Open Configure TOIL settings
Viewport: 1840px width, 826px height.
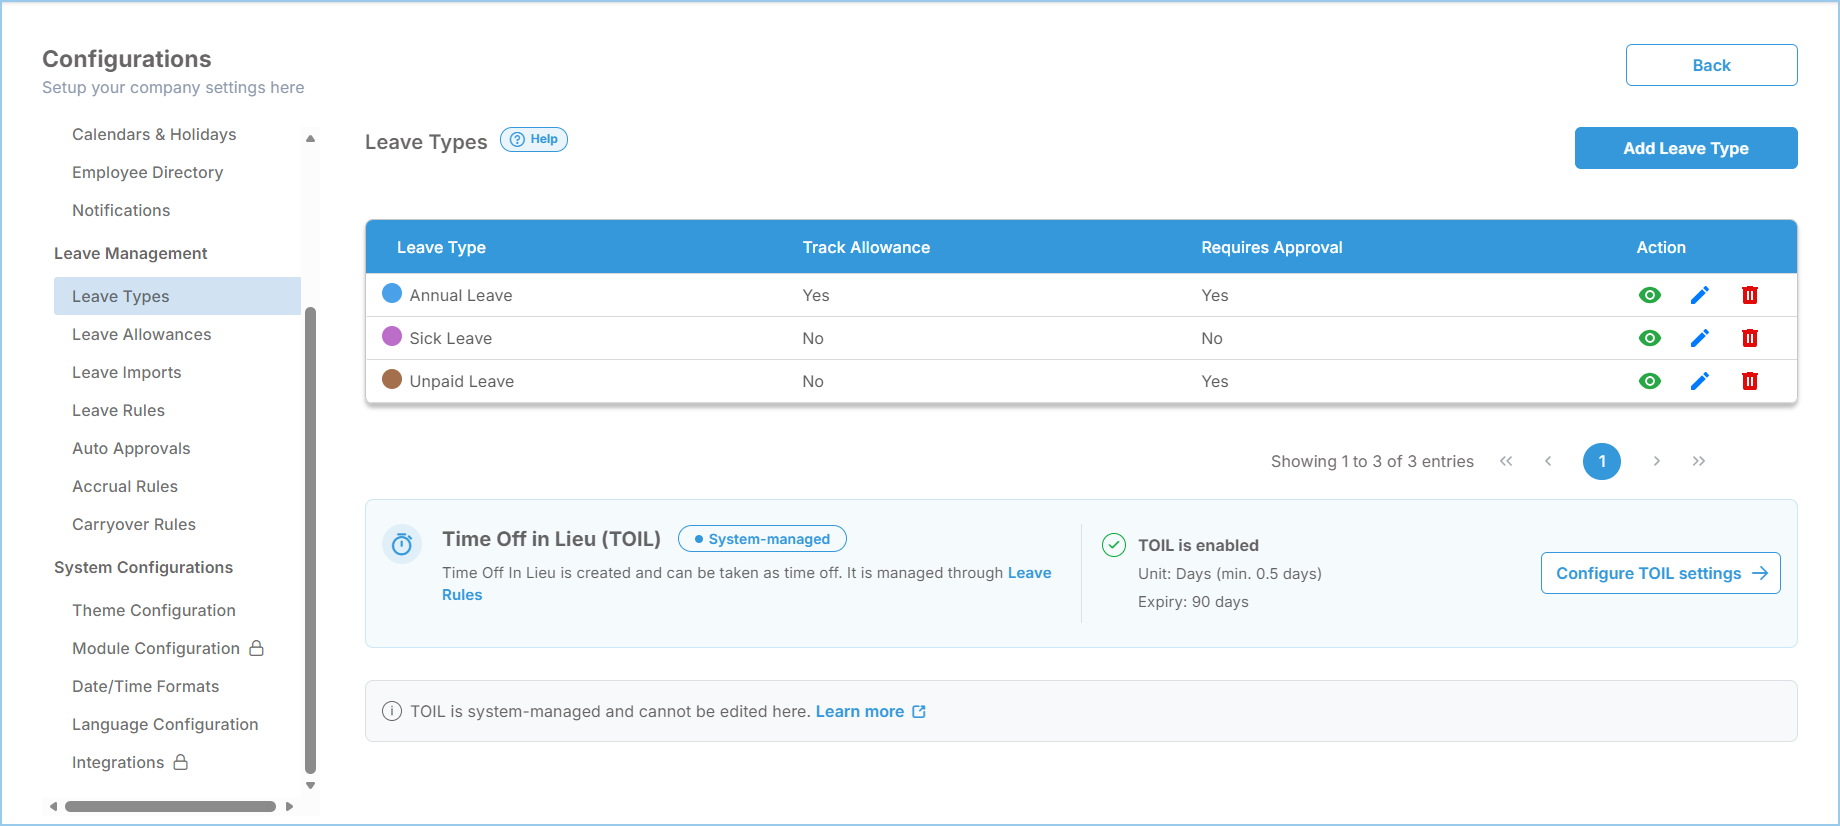[x=1661, y=573]
